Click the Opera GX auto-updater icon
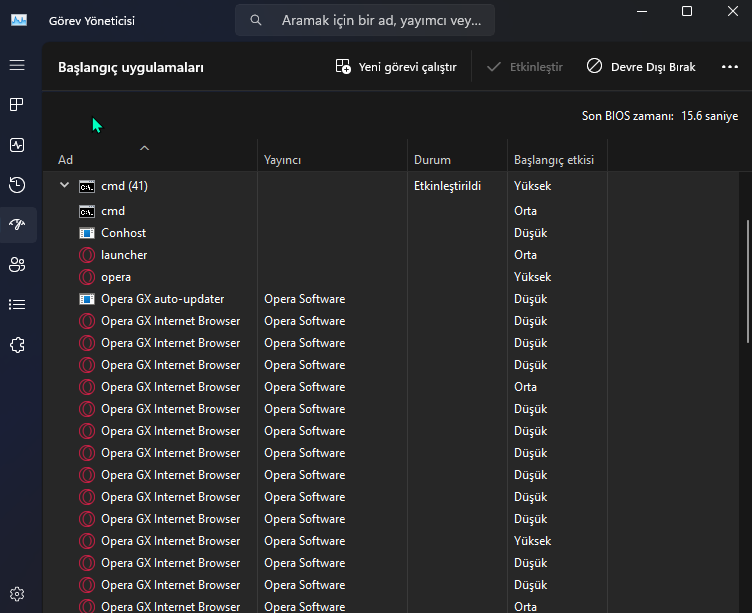Screen dimensions: 752x613 click(x=87, y=299)
